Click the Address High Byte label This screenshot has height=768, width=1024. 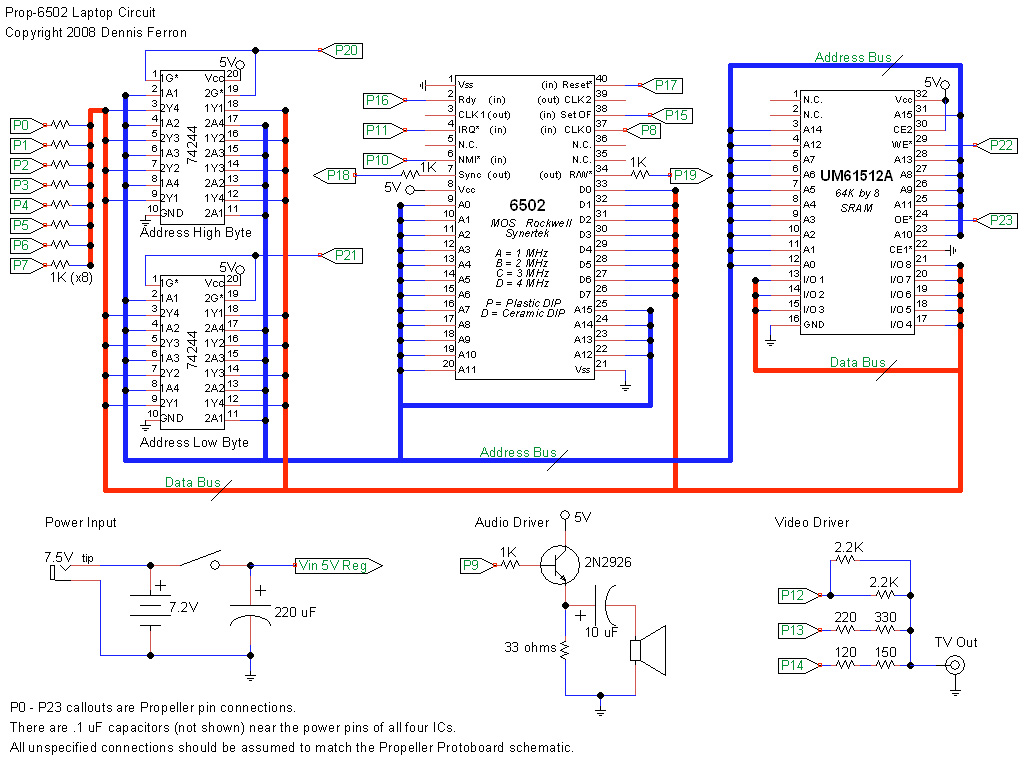tap(196, 232)
